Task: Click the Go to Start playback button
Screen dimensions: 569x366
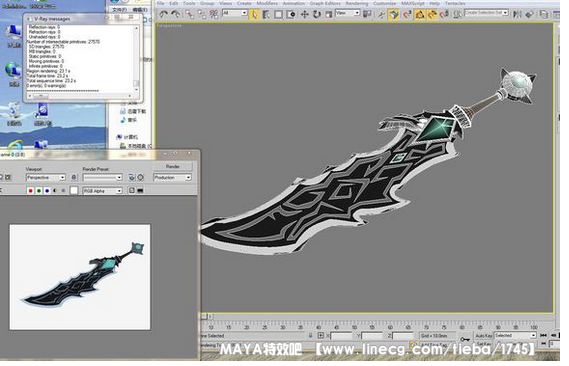Action: (543, 336)
